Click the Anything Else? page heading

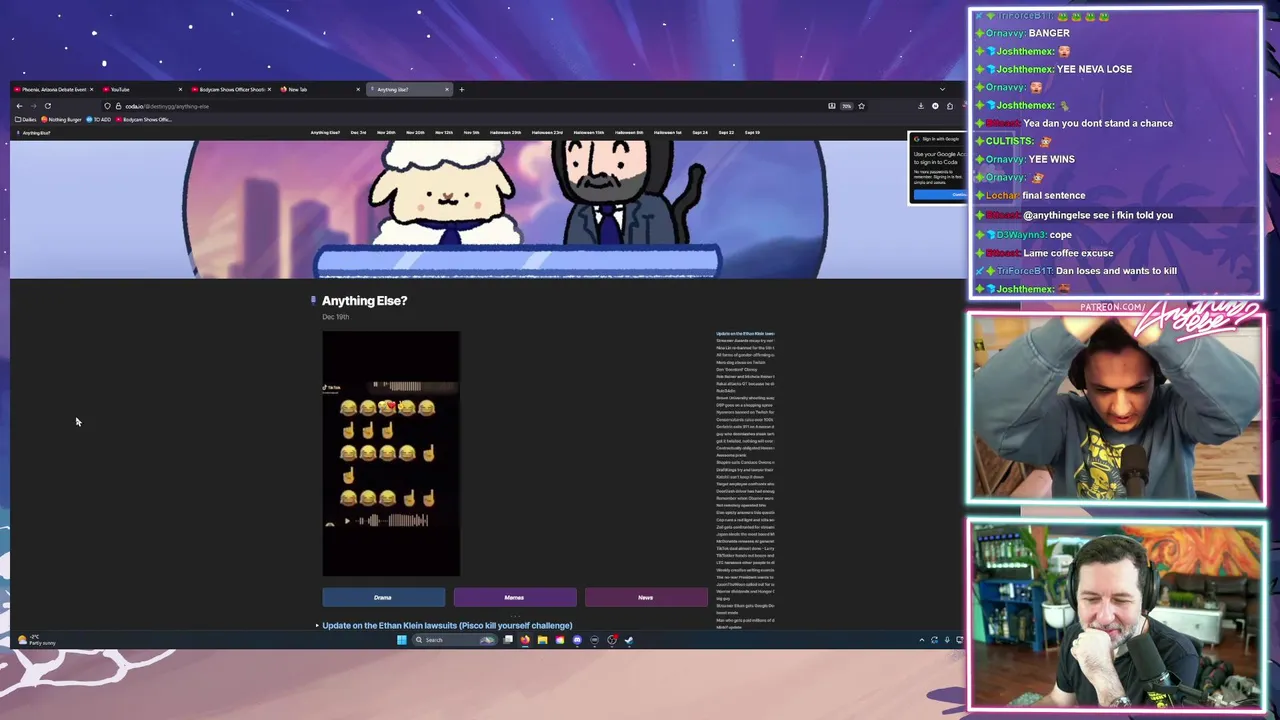364,300
